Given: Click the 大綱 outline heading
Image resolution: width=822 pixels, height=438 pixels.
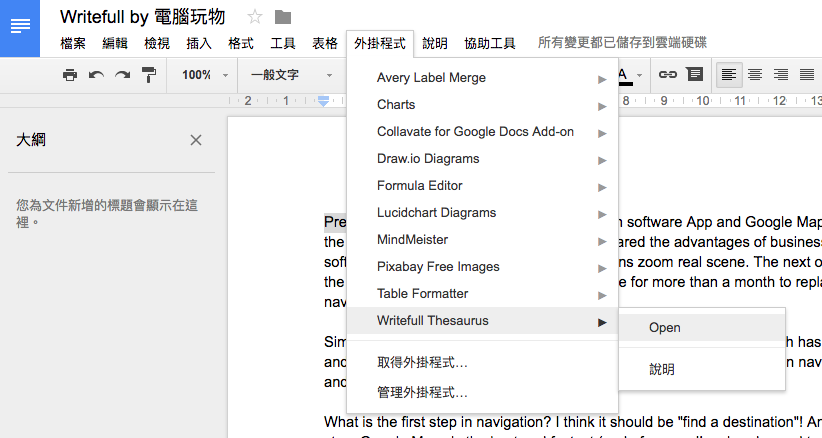Looking at the screenshot, I should (31, 140).
